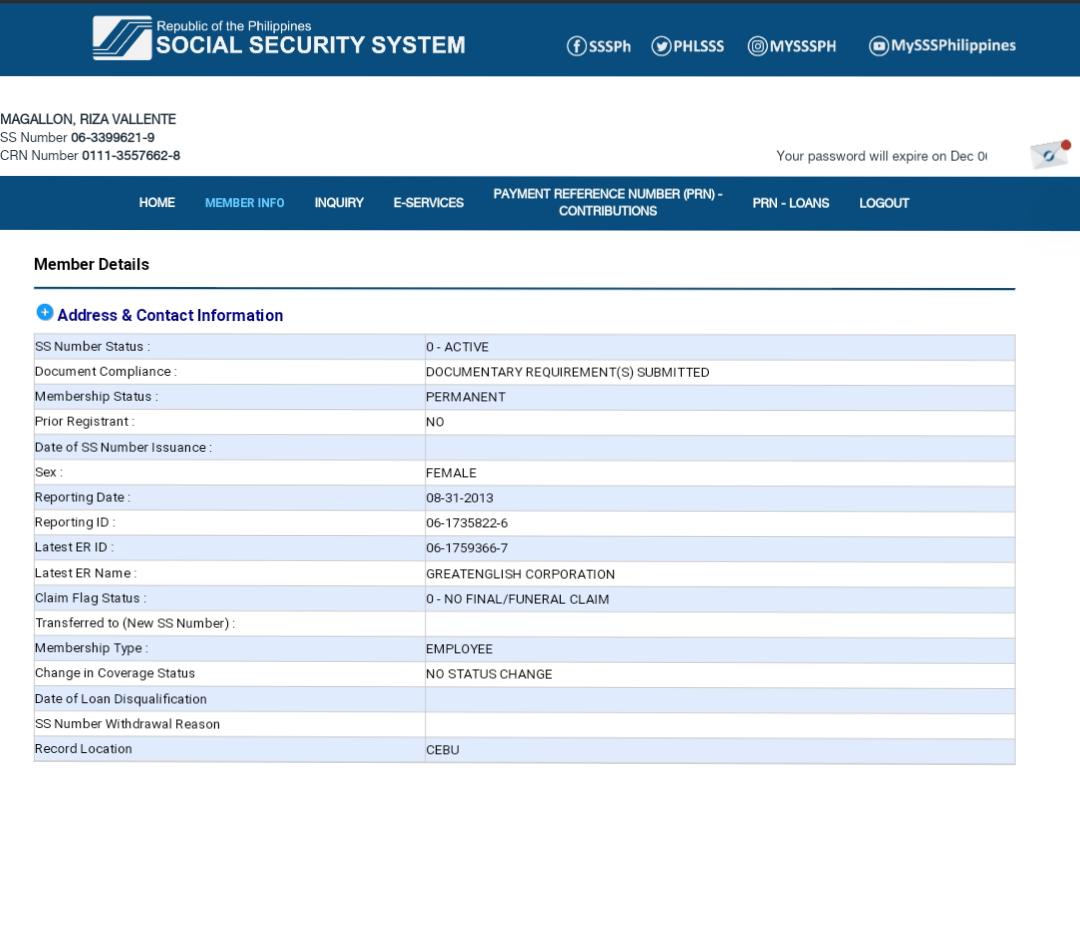Image resolution: width=1080 pixels, height=925 pixels.
Task: Open Payment Reference Number (PRN) - Contributions
Action: (607, 203)
